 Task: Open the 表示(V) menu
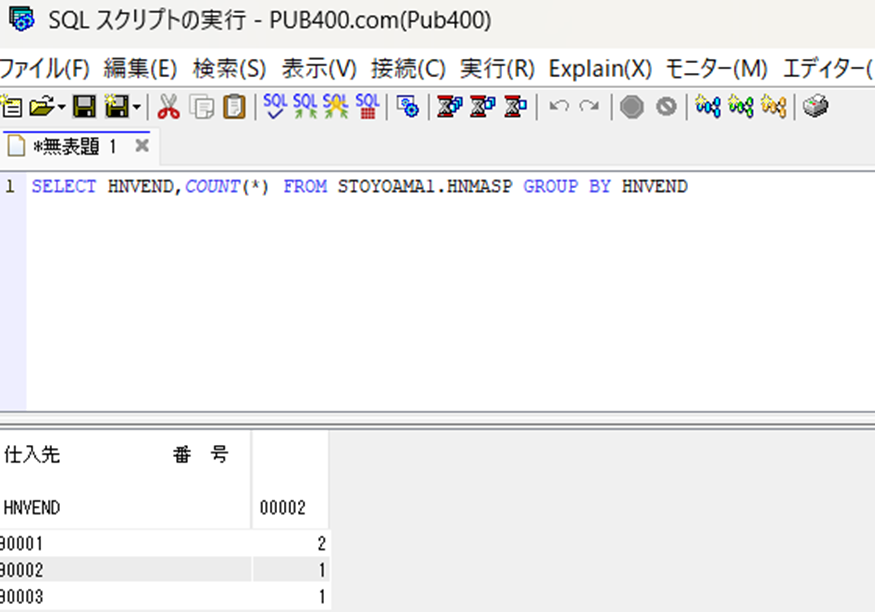[x=319, y=69]
